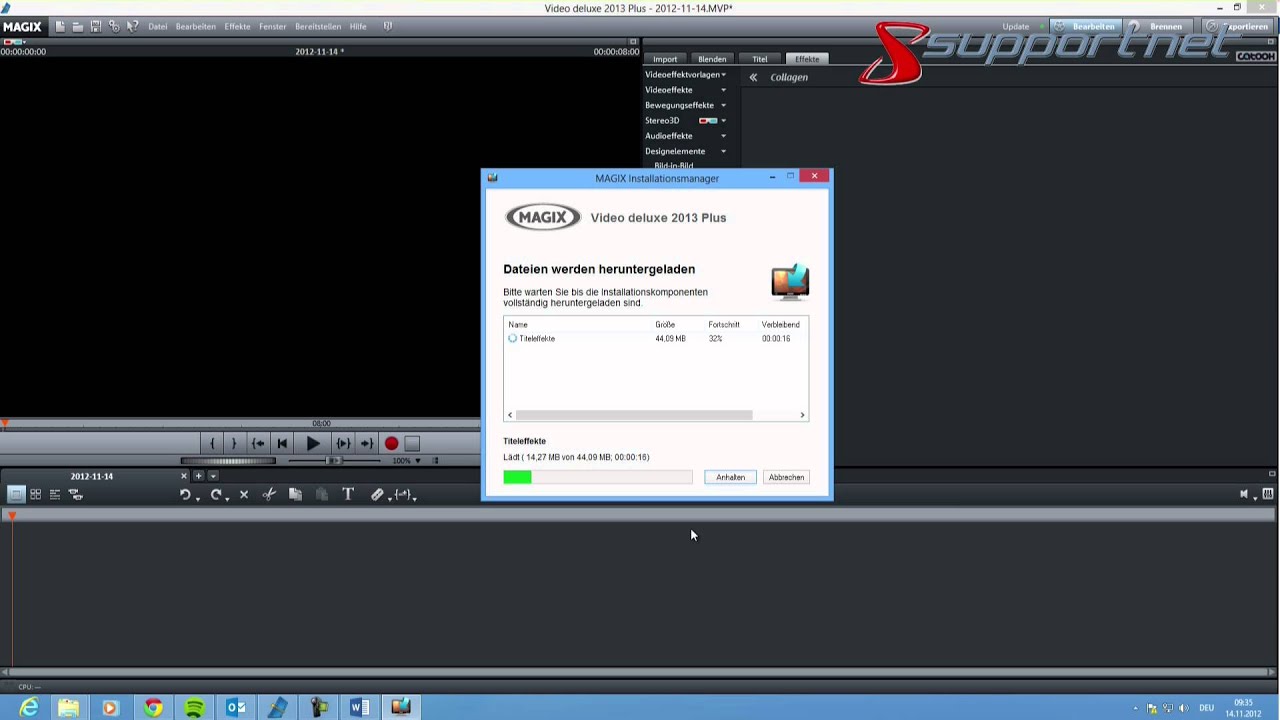
Task: Click the New project icon
Action: pyautogui.click(x=60, y=26)
